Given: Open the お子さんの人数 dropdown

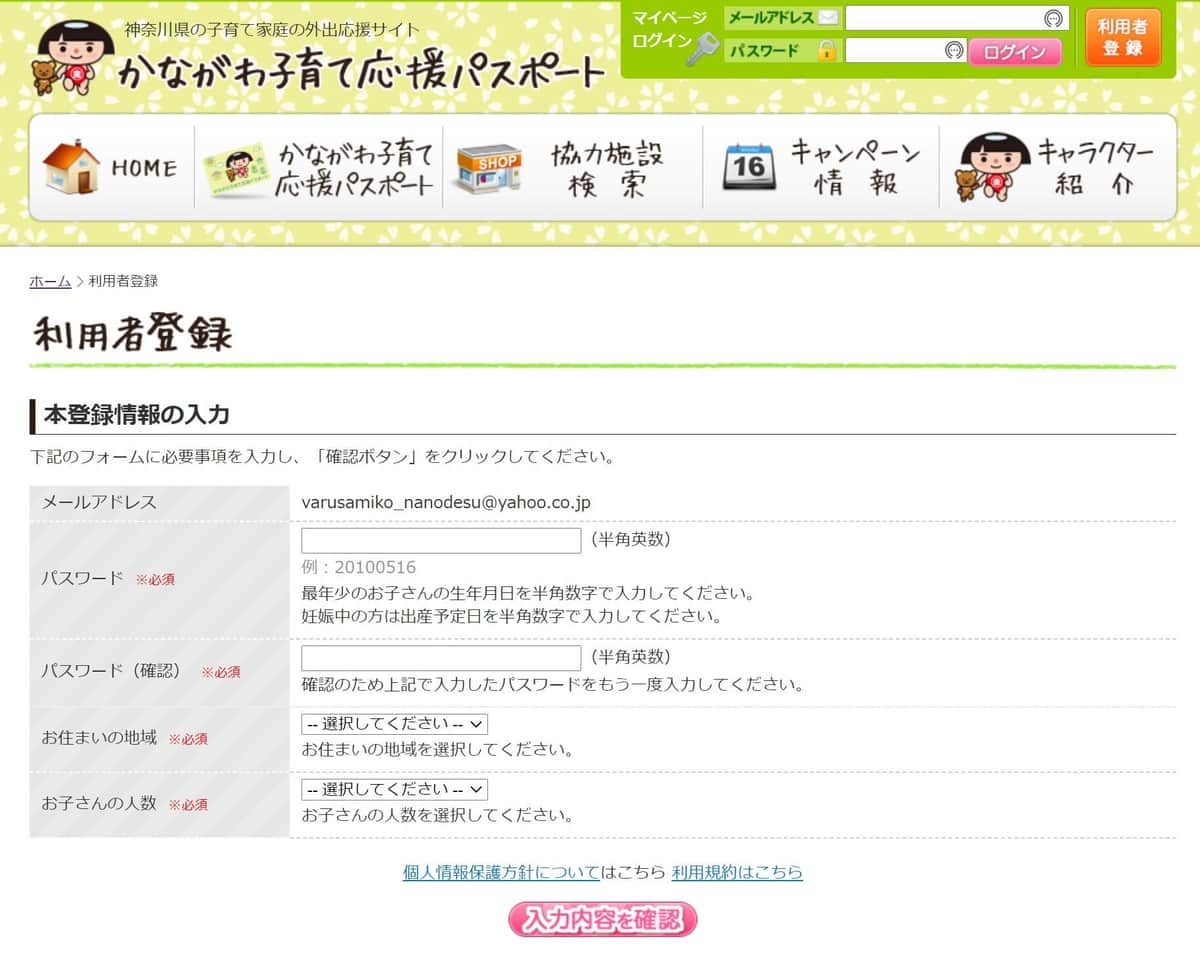Looking at the screenshot, I should [394, 790].
